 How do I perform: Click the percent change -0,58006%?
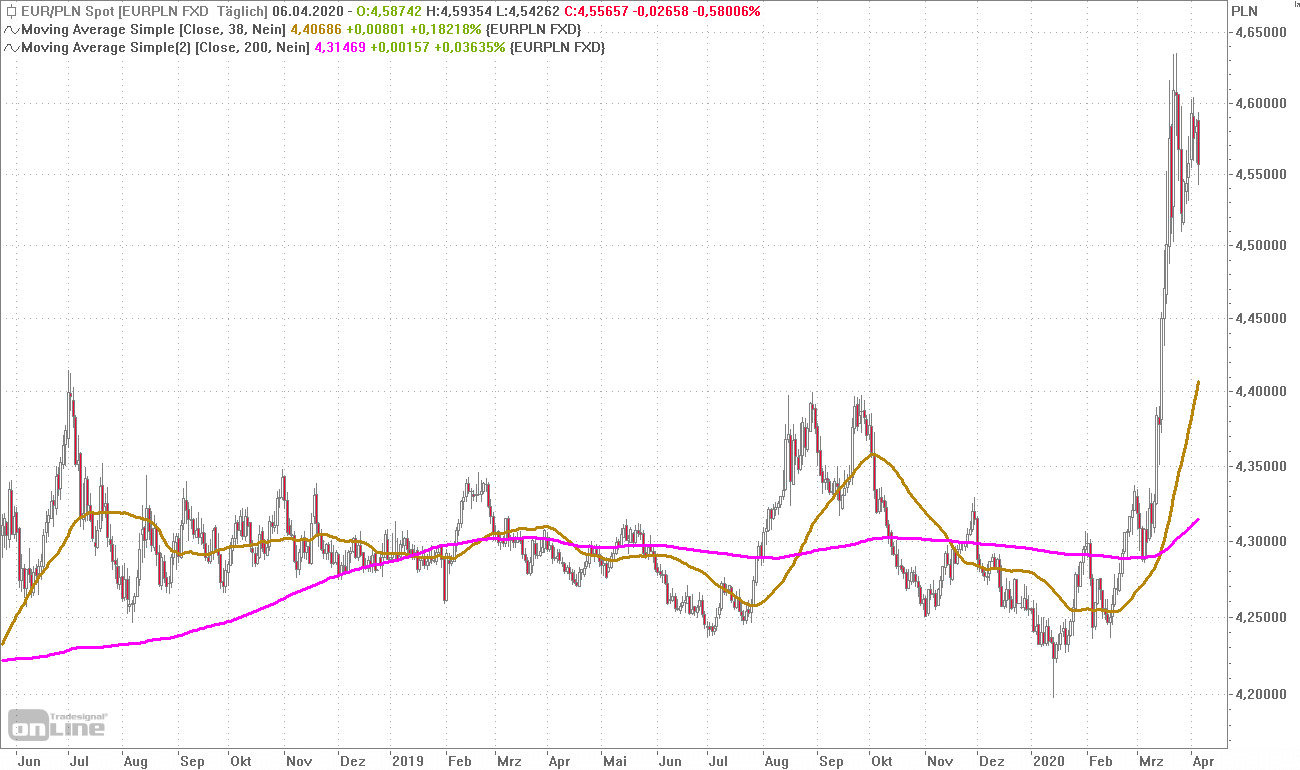point(726,11)
